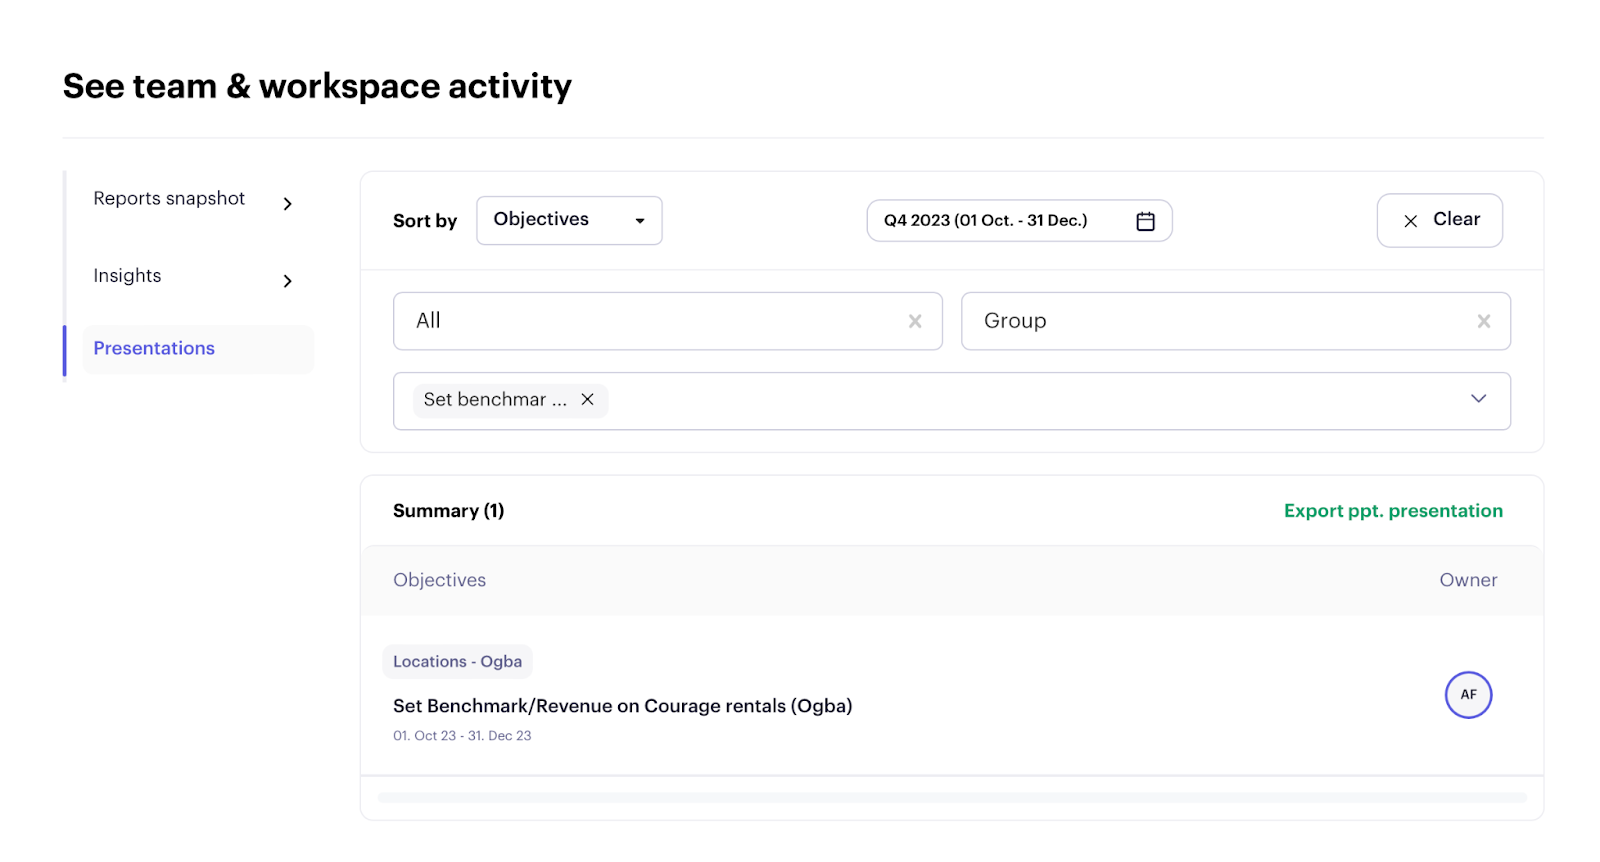This screenshot has width=1600, height=862.
Task: Clear the 'All' filter field
Action: 915,321
